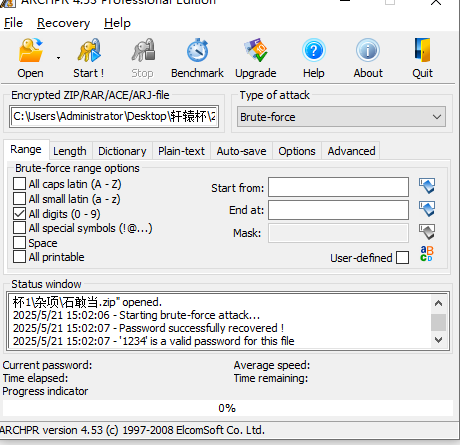Viewport: 460px width, 445px height.
Task: Open the File menu
Action: click(13, 23)
